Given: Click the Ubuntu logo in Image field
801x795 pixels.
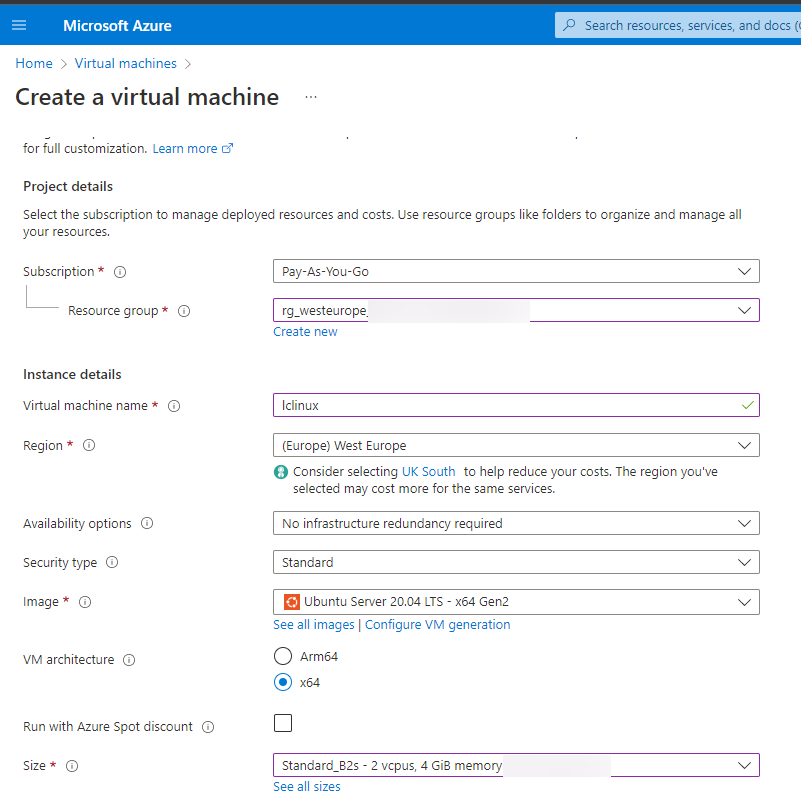Looking at the screenshot, I should tap(292, 602).
